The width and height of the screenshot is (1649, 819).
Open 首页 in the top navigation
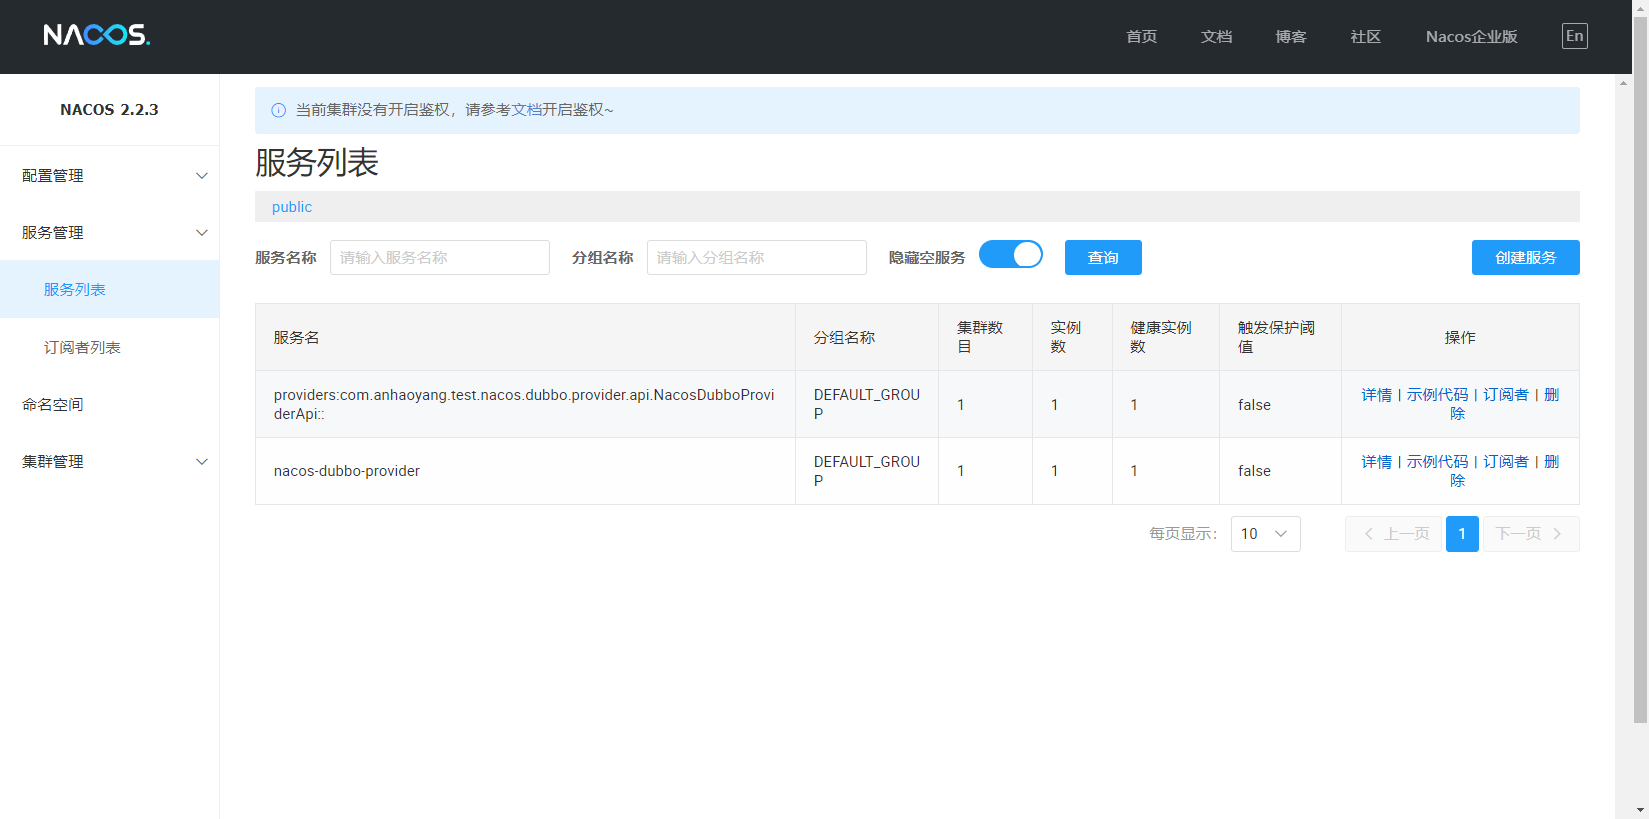pos(1141,37)
